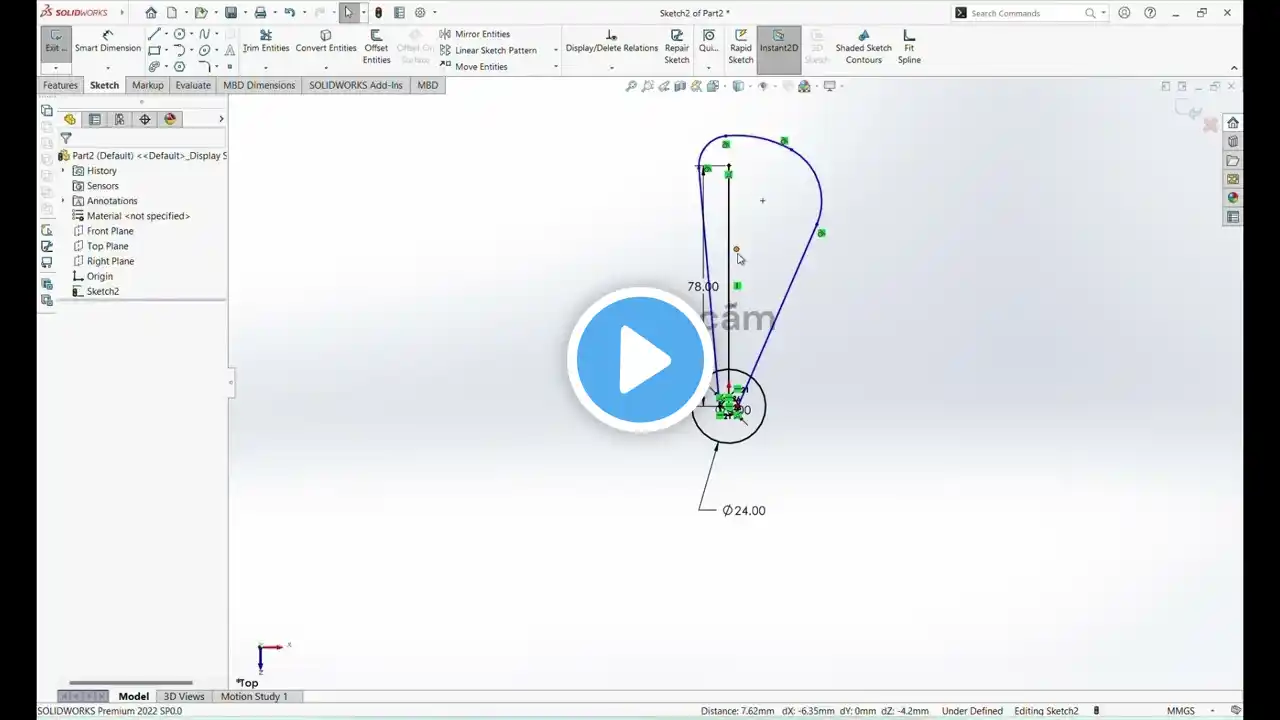Open the FeatureManager design tree tab

[x=69, y=119]
